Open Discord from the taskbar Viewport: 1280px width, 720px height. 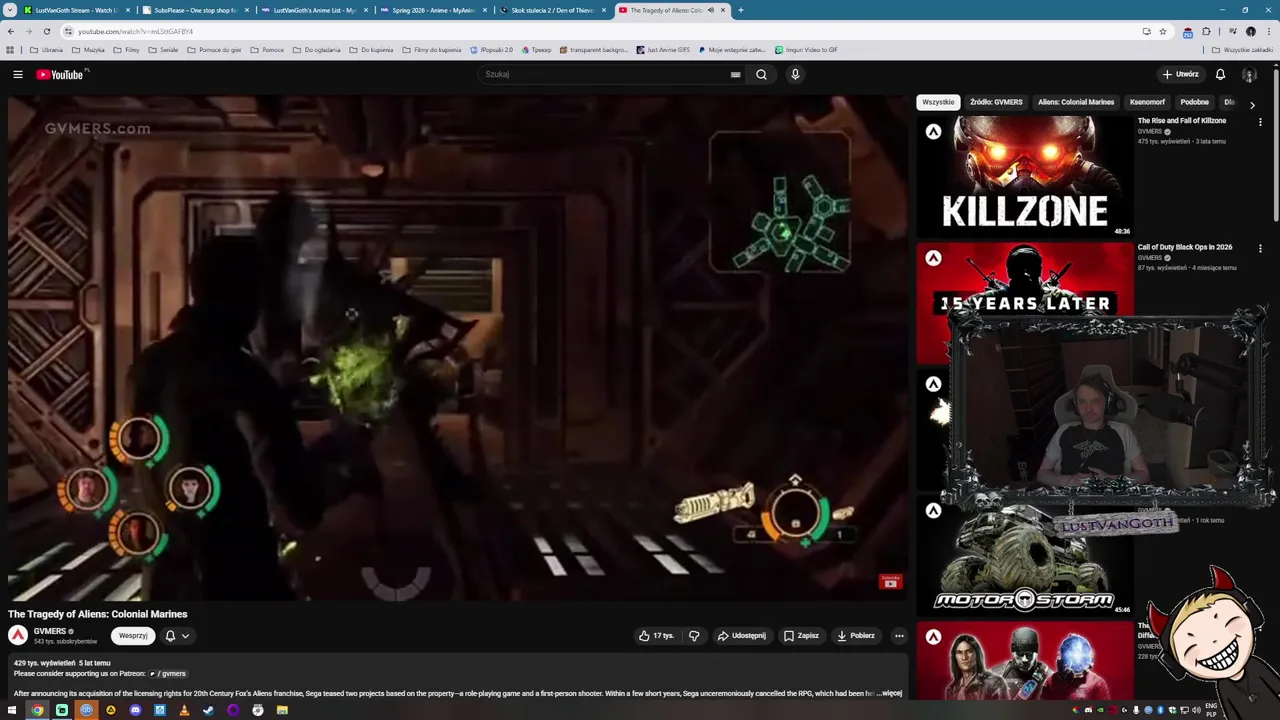pyautogui.click(x=135, y=710)
